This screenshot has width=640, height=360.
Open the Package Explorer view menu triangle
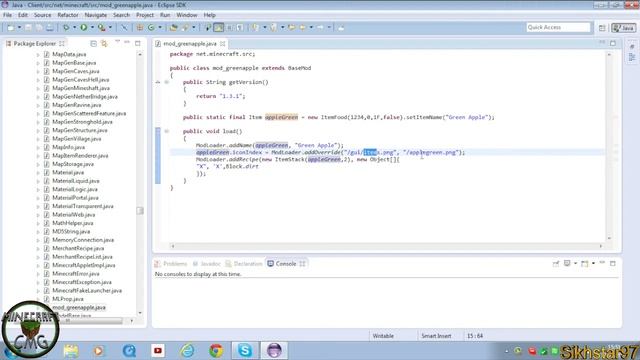pos(118,42)
